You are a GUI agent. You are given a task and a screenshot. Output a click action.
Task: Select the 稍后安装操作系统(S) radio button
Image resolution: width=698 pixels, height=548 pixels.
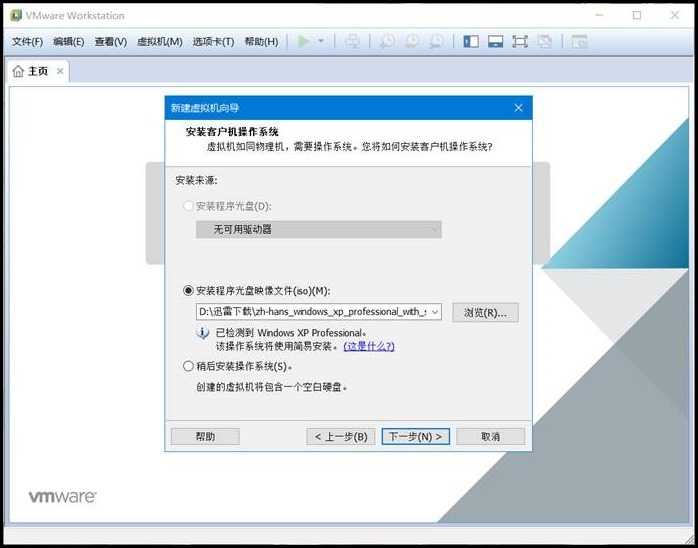188,366
